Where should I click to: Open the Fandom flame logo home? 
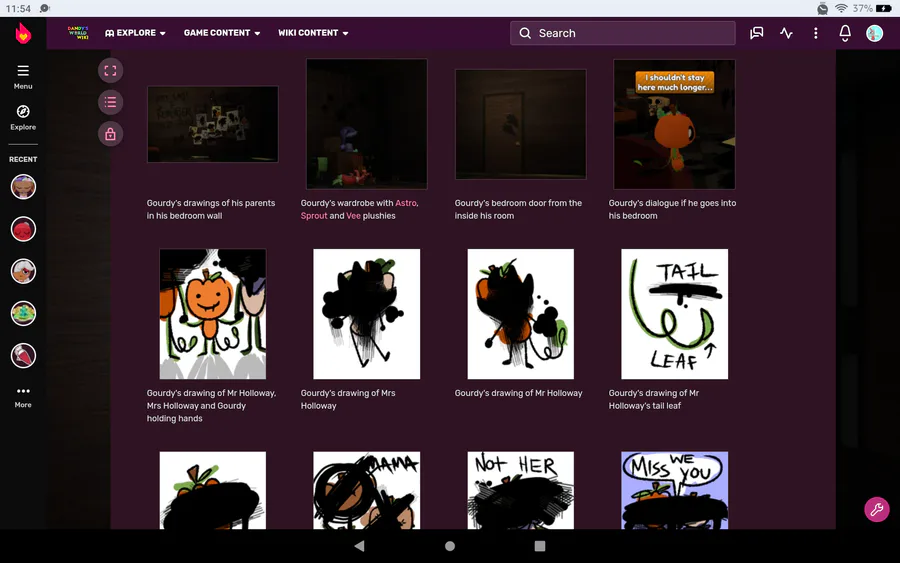pos(23,33)
